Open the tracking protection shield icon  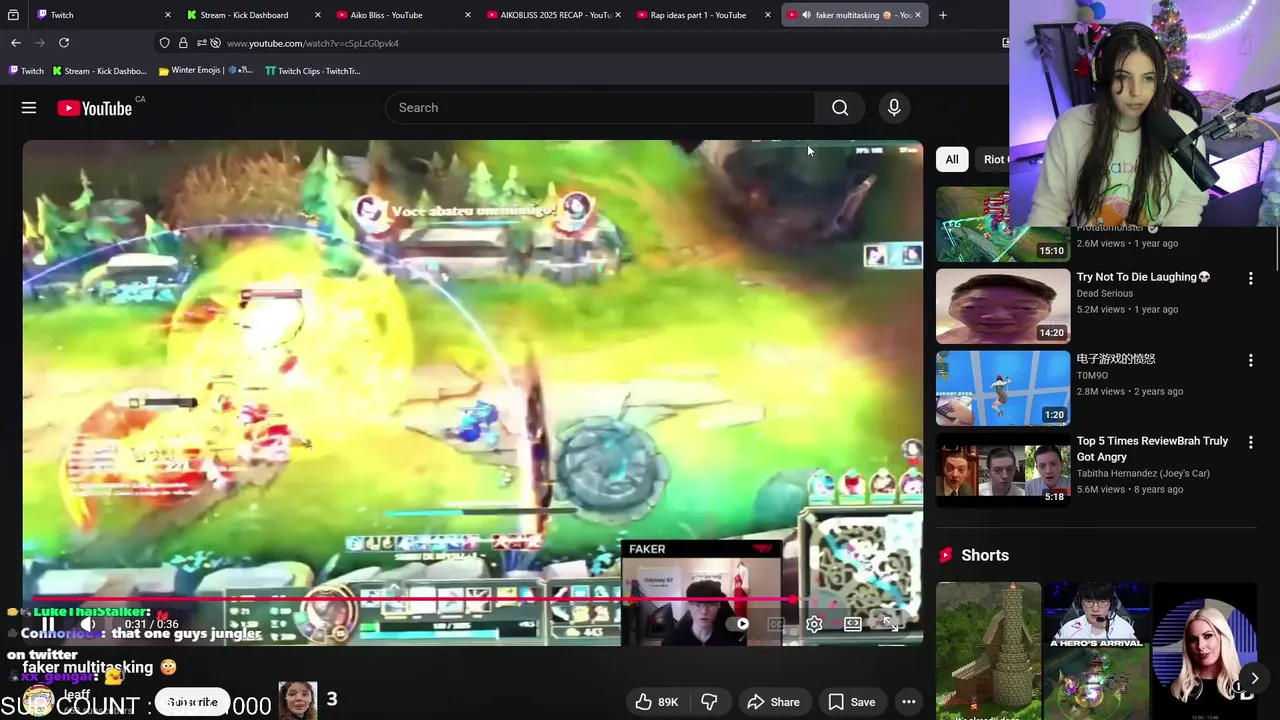[165, 43]
